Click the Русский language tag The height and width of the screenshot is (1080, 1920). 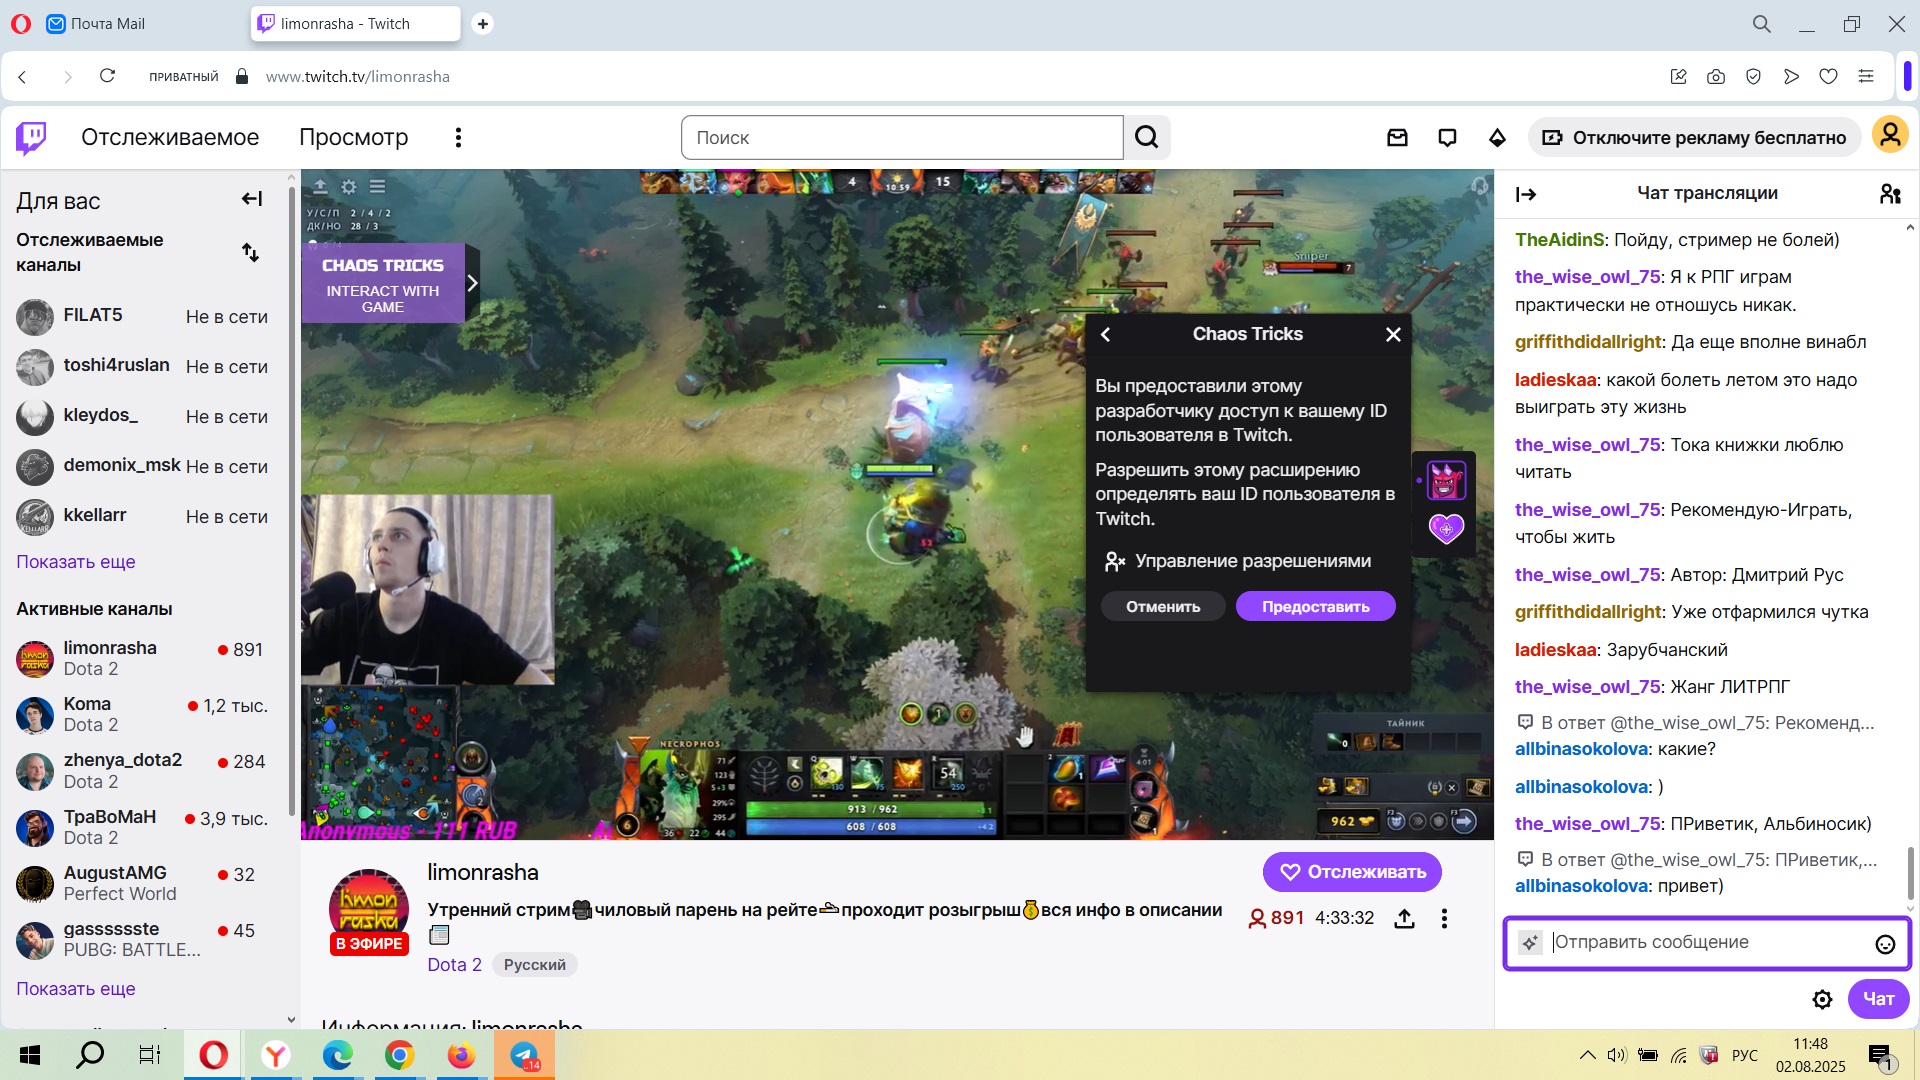tap(535, 965)
